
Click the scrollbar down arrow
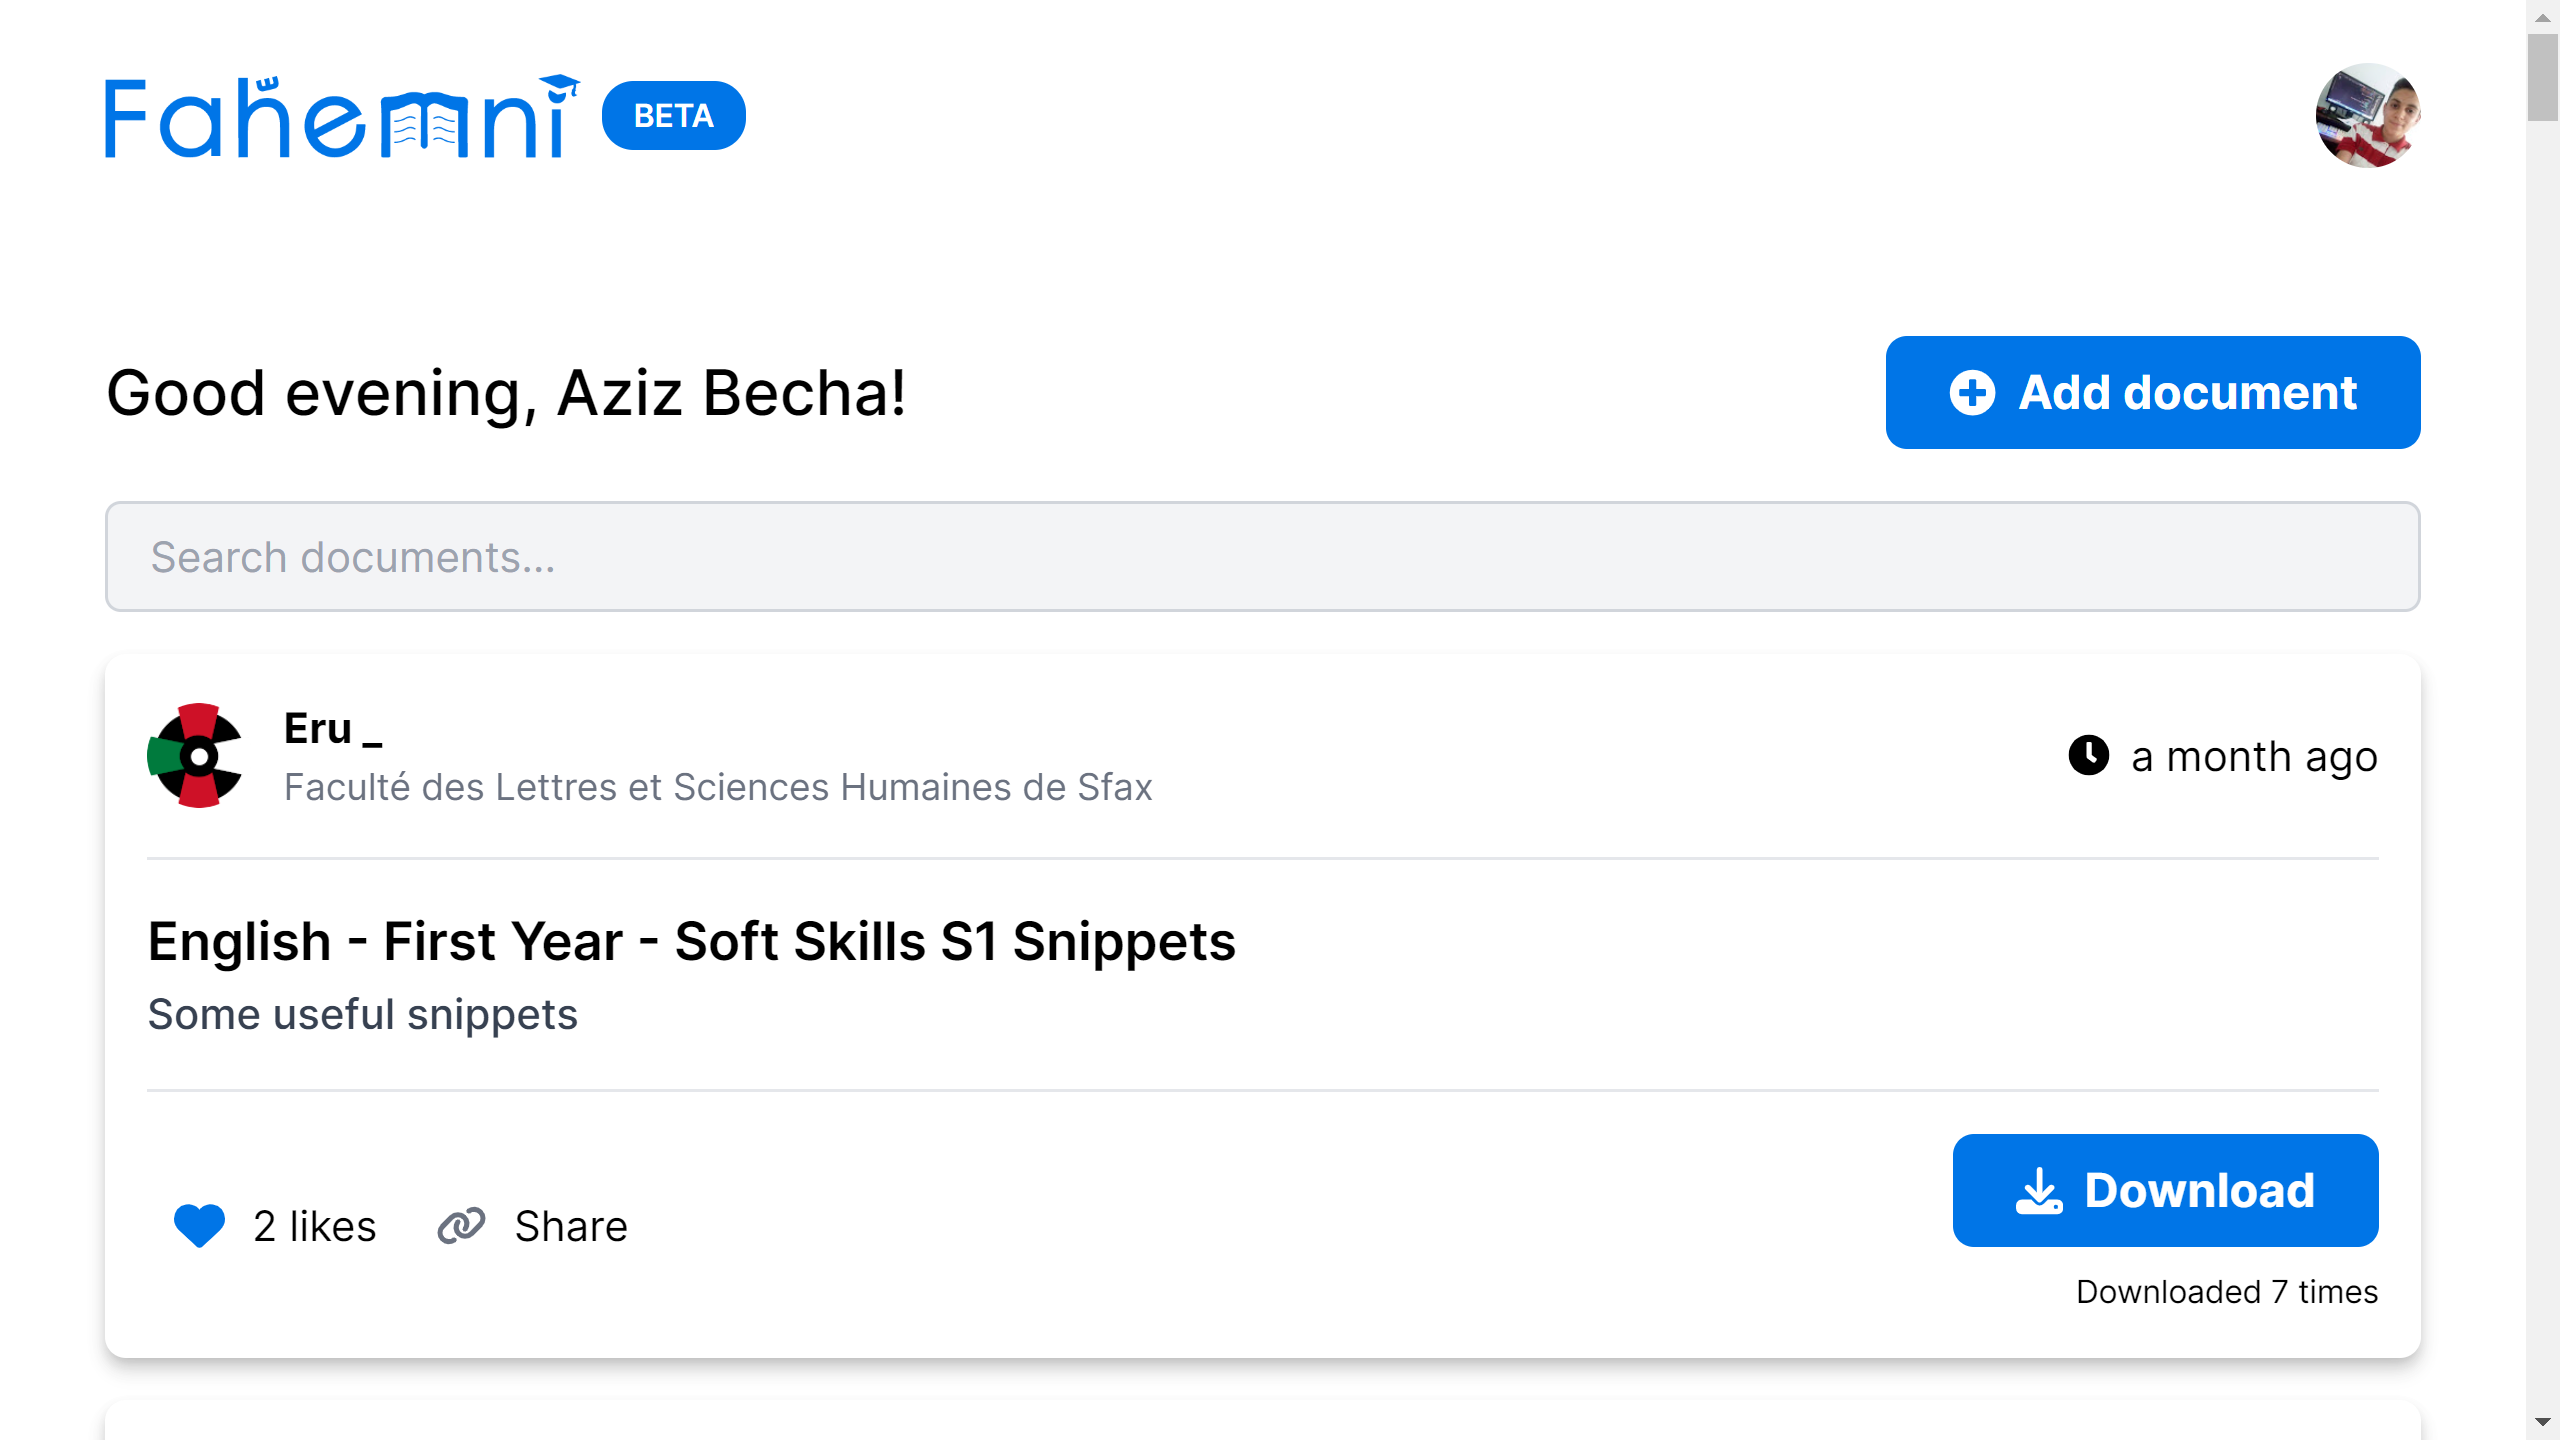click(2542, 1422)
